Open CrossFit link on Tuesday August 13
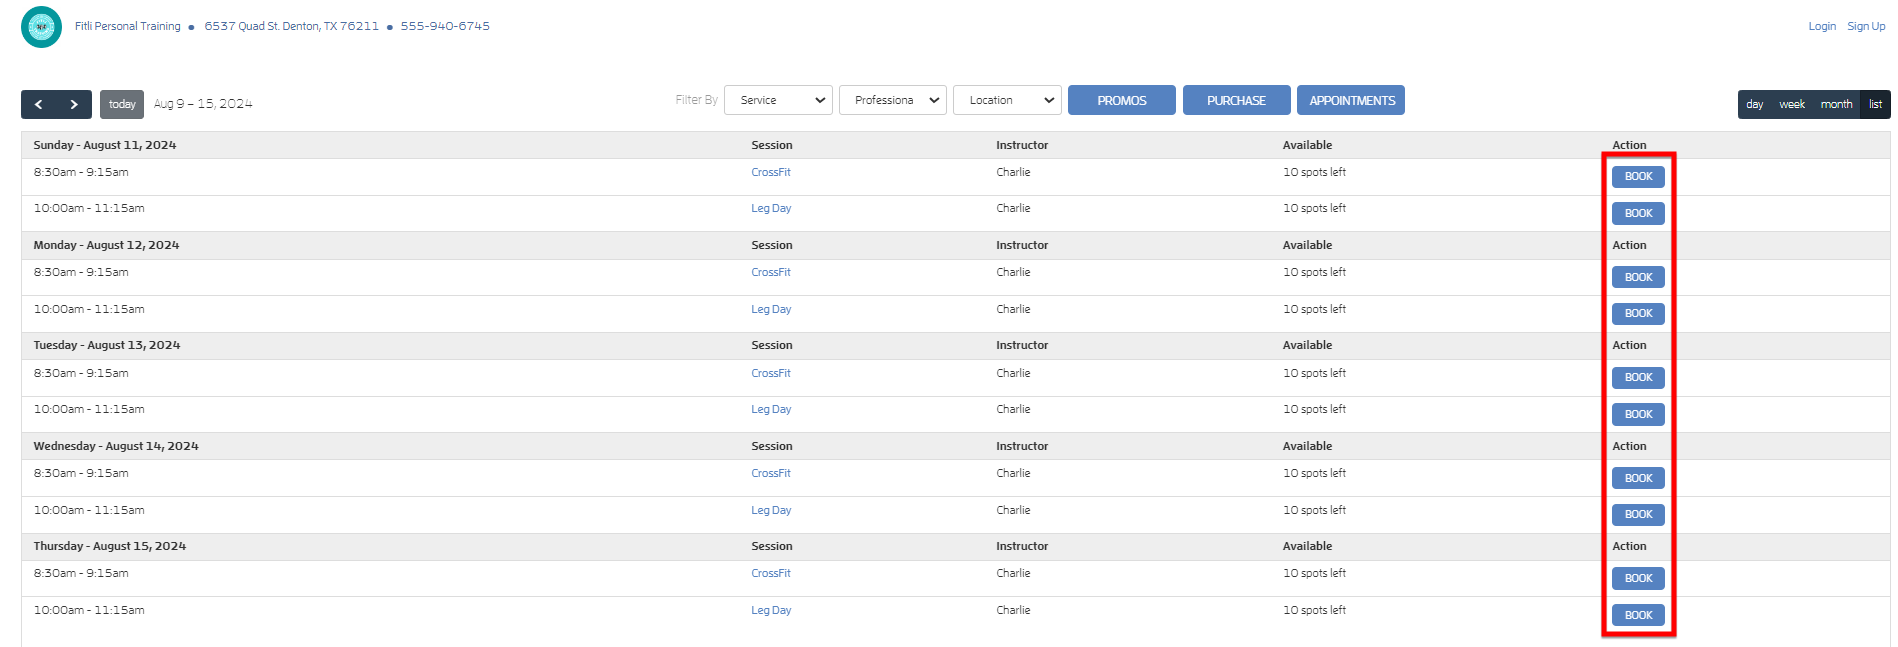This screenshot has height=647, width=1898. 771,373
